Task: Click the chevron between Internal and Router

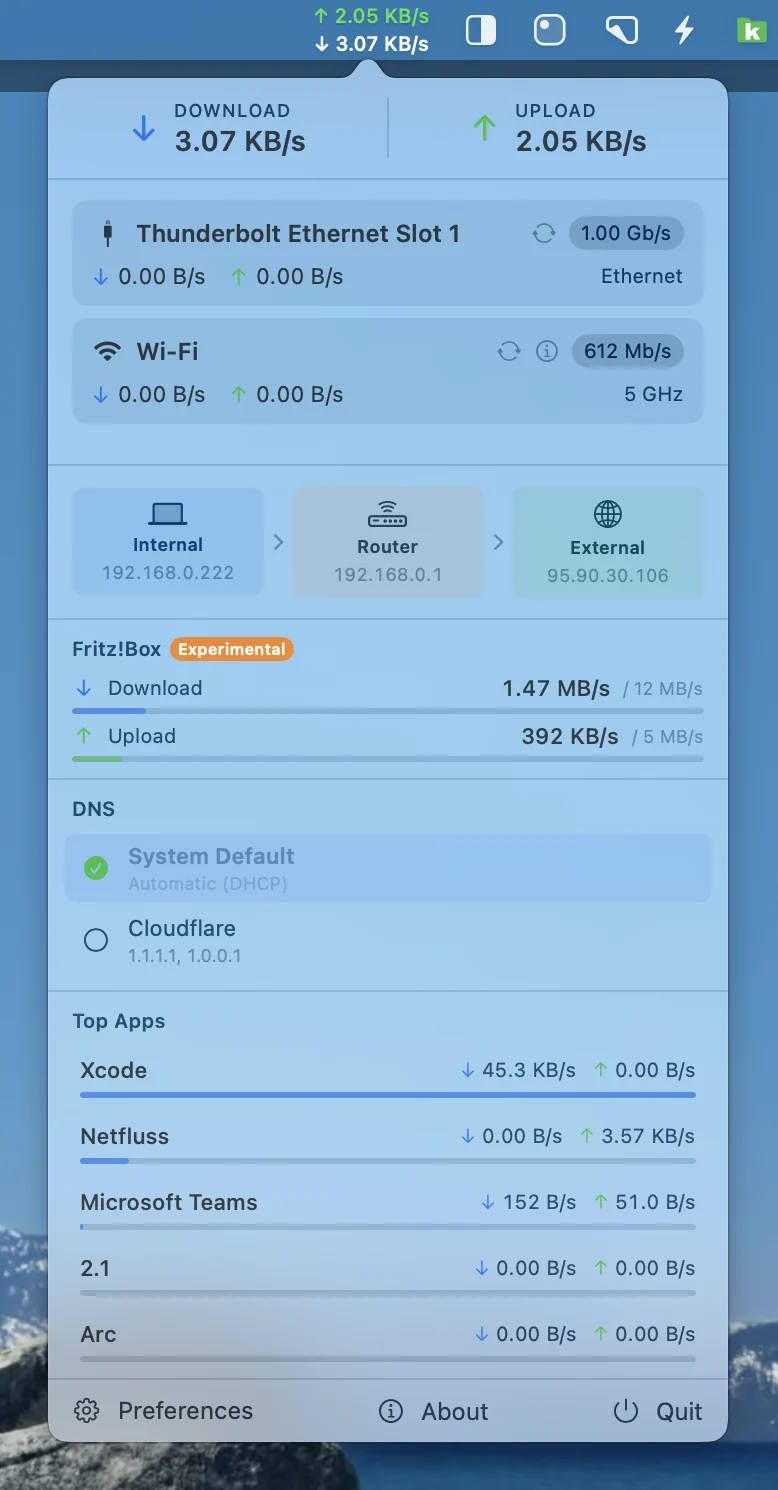Action: pos(278,542)
